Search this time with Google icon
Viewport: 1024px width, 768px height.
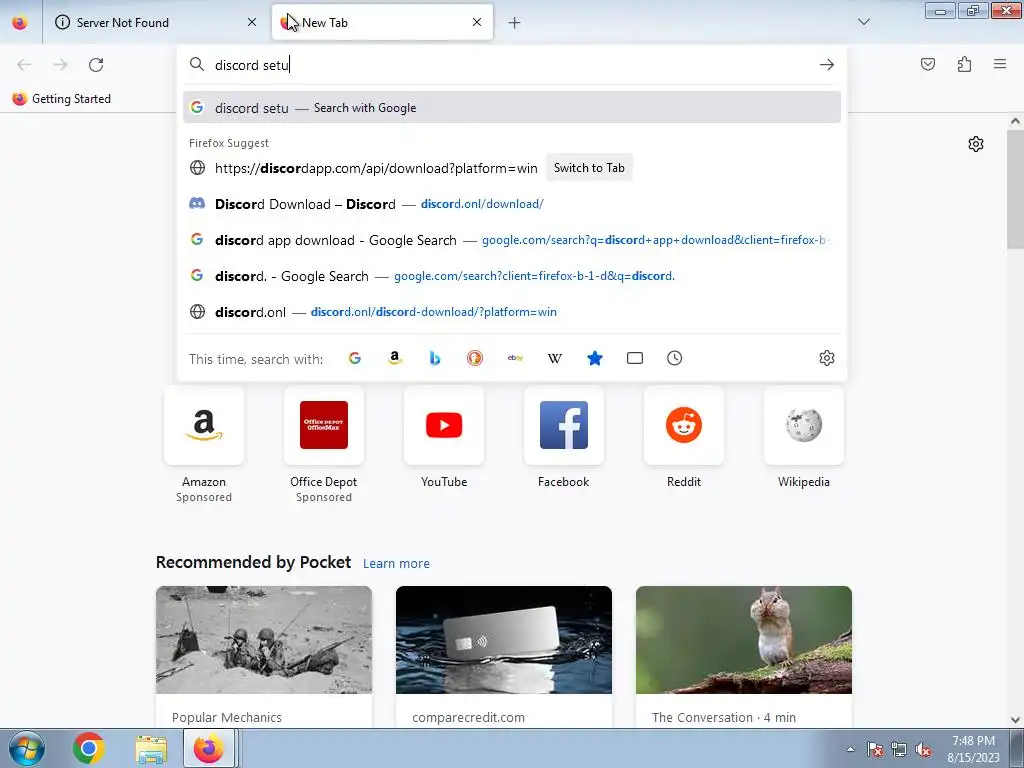click(x=355, y=358)
